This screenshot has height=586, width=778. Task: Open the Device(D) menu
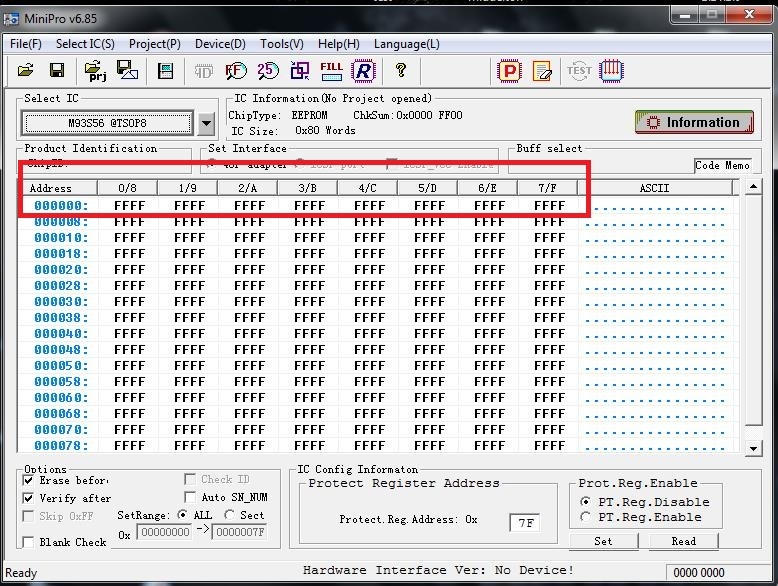(220, 44)
